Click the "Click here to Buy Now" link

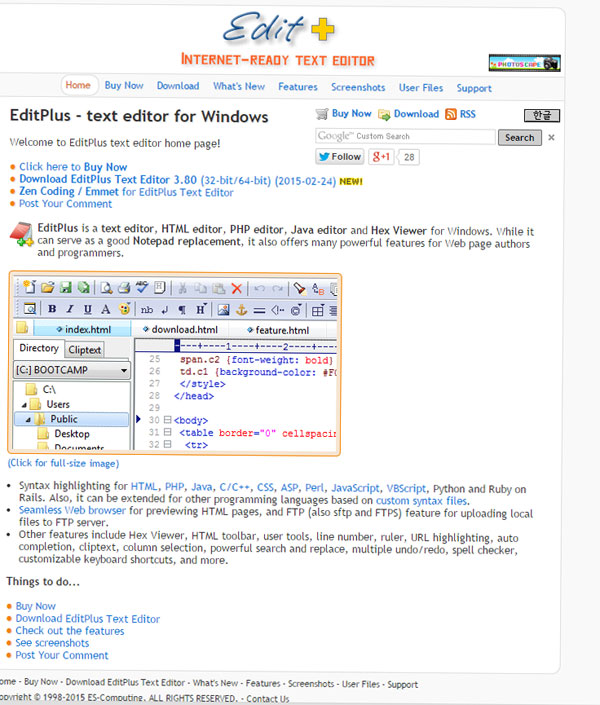[73, 167]
